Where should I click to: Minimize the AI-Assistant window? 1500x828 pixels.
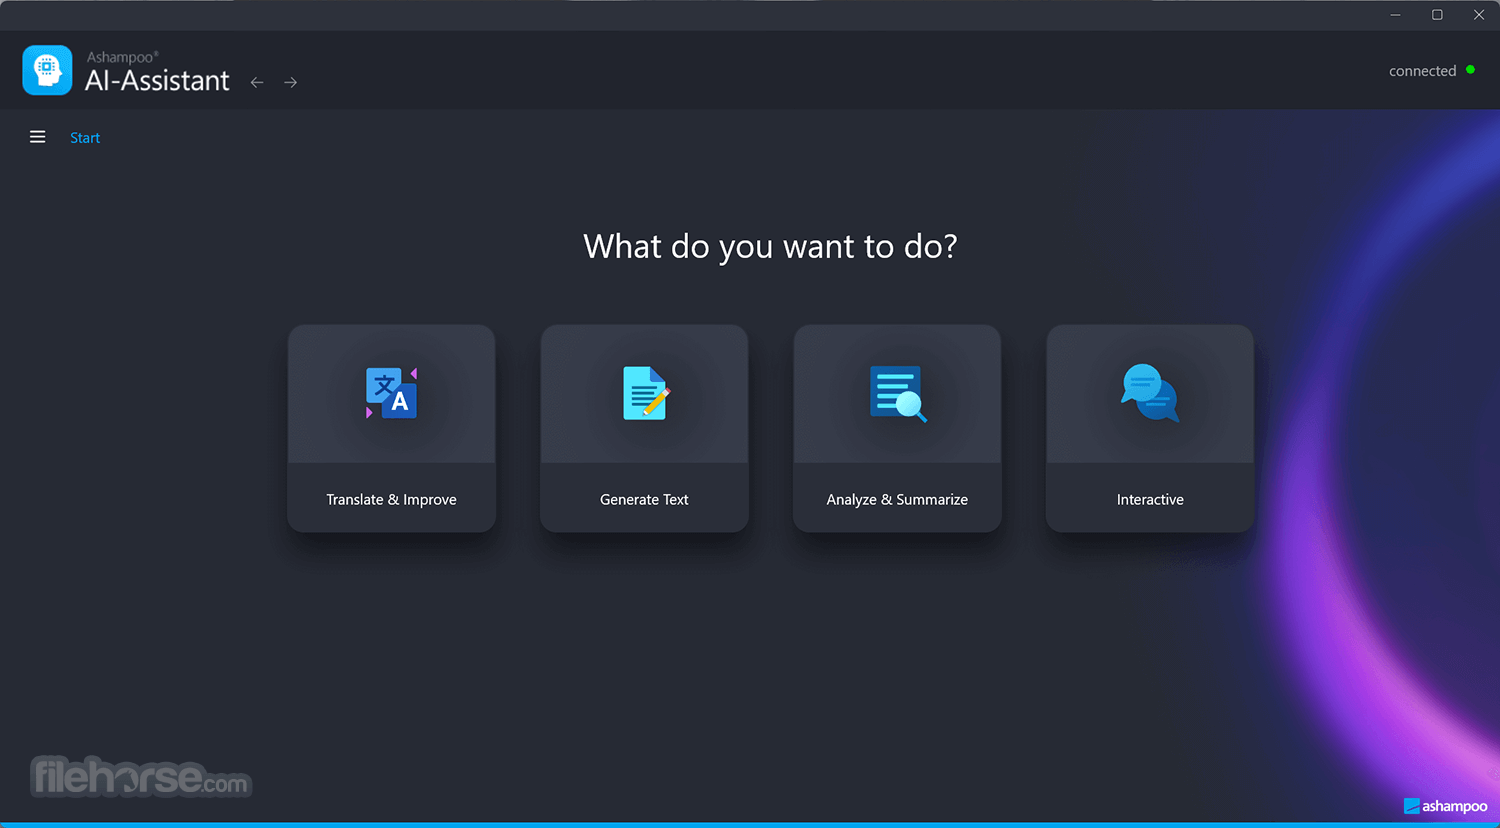coord(1395,15)
